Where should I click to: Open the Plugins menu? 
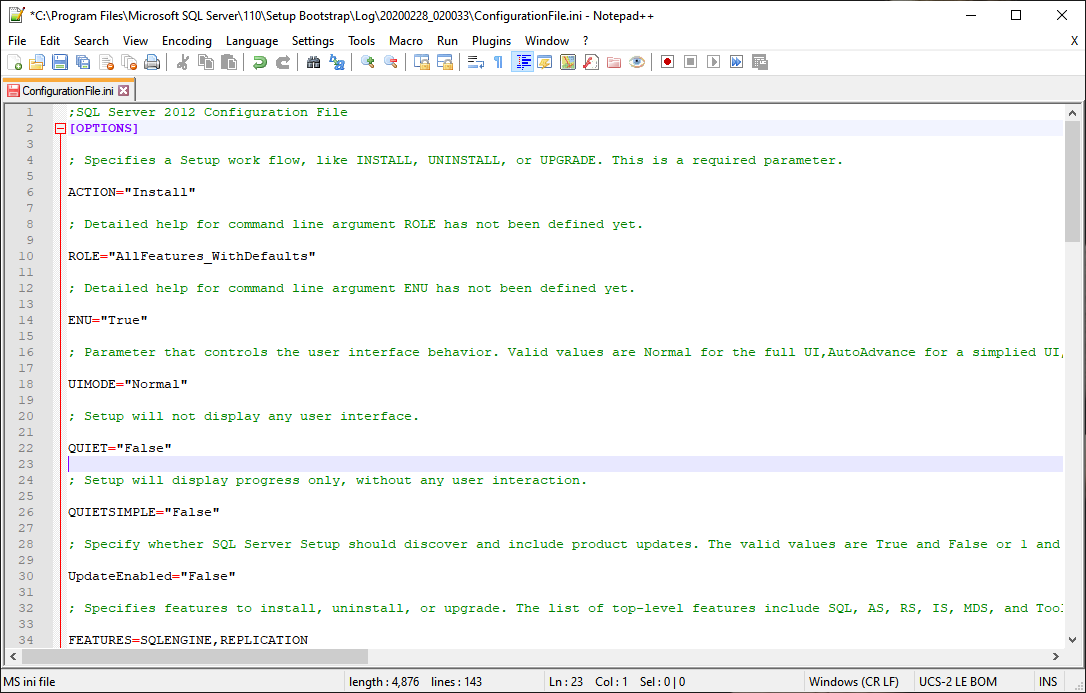click(x=492, y=41)
